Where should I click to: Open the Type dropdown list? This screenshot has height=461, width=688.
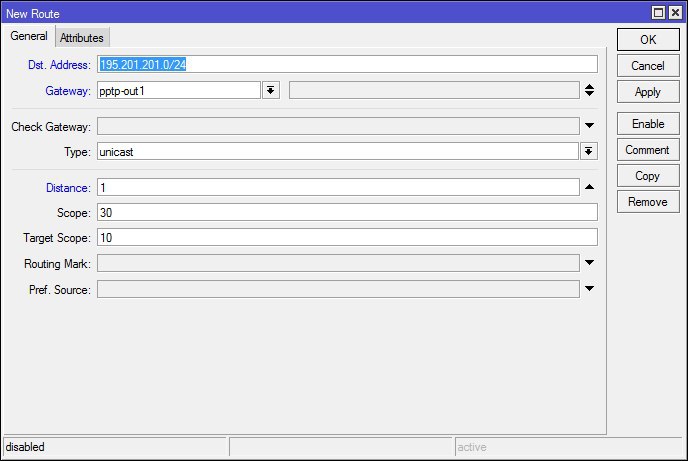pyautogui.click(x=588, y=152)
